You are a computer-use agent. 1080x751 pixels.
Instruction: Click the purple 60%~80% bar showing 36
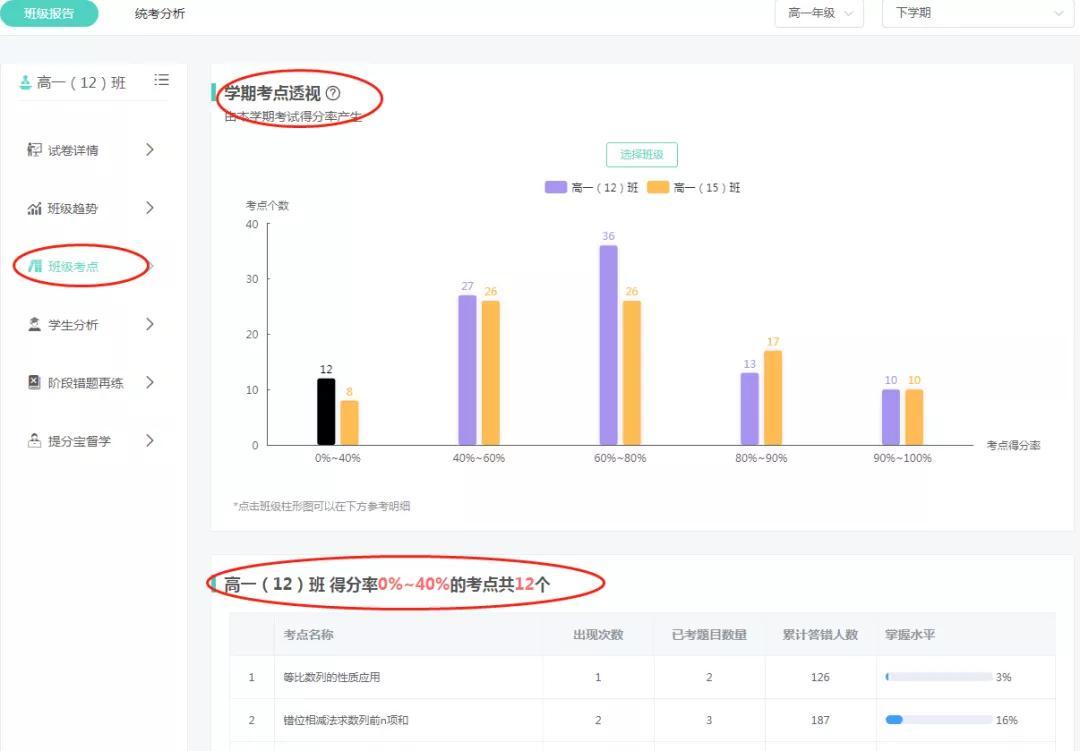tap(608, 345)
